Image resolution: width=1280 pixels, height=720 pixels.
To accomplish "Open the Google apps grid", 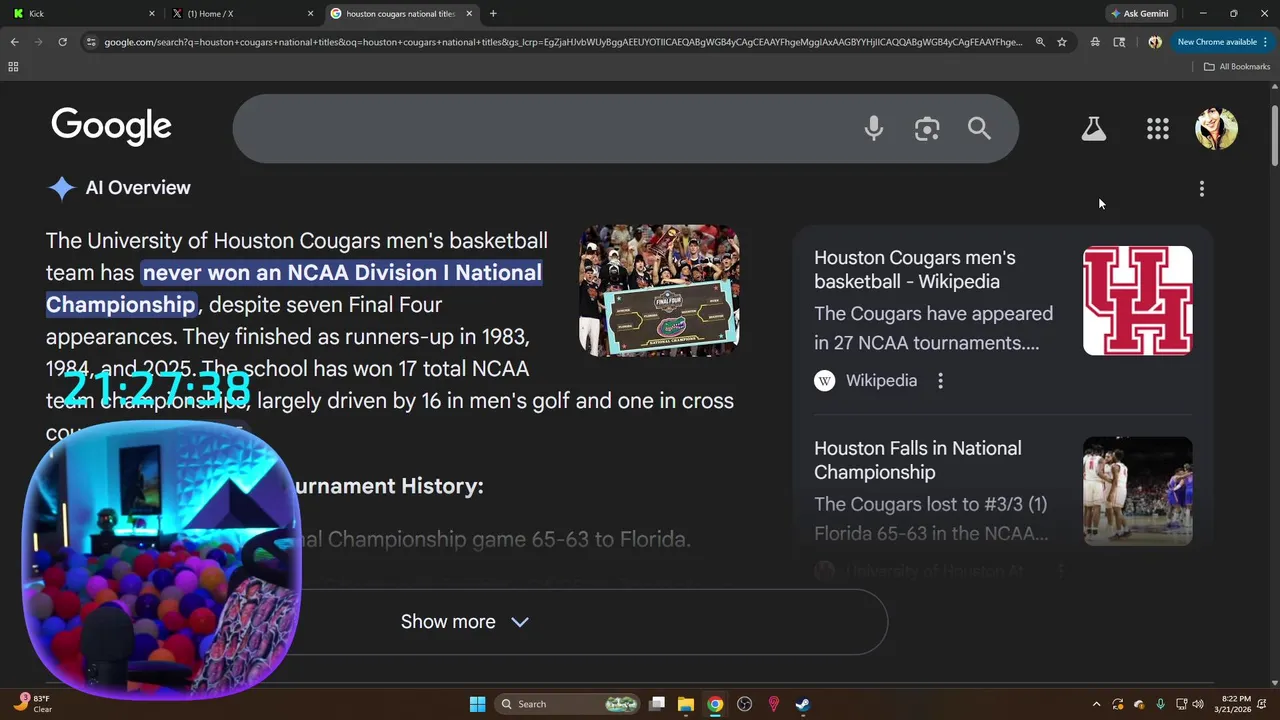I will coord(1158,128).
